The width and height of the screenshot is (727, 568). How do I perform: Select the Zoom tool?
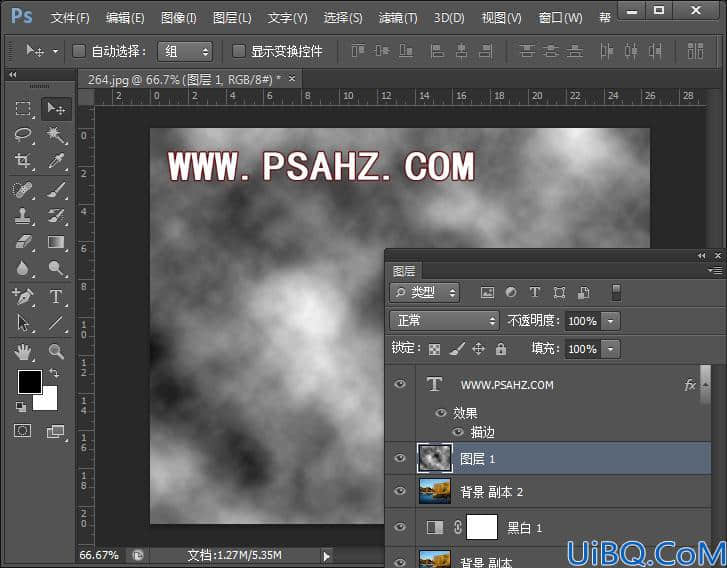(56, 352)
